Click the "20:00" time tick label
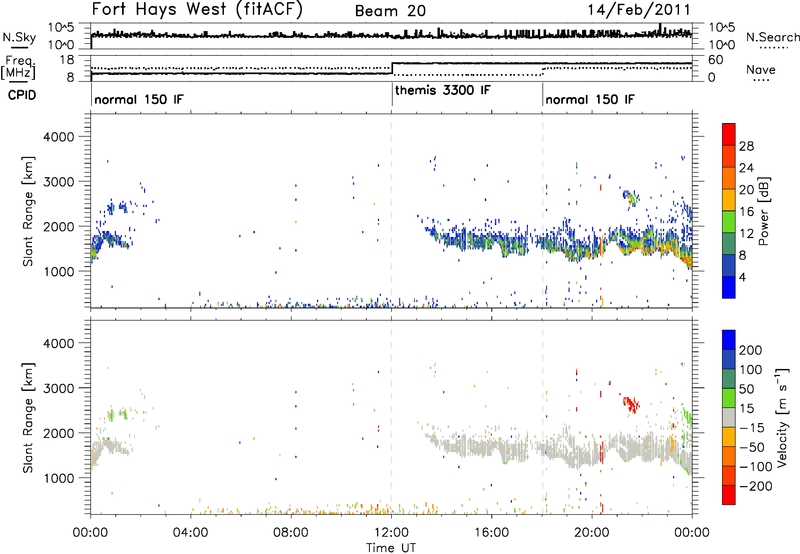The image size is (800, 554). 591,533
